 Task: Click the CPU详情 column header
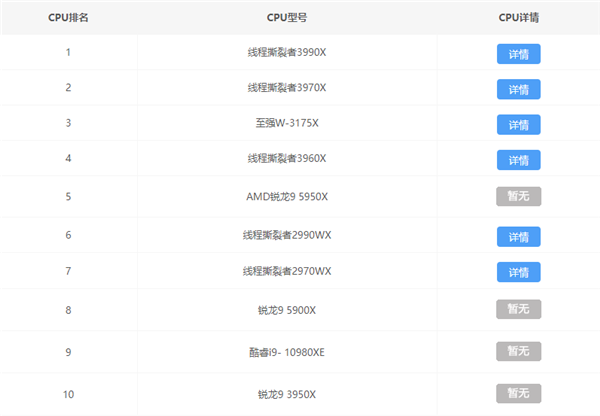click(x=518, y=18)
